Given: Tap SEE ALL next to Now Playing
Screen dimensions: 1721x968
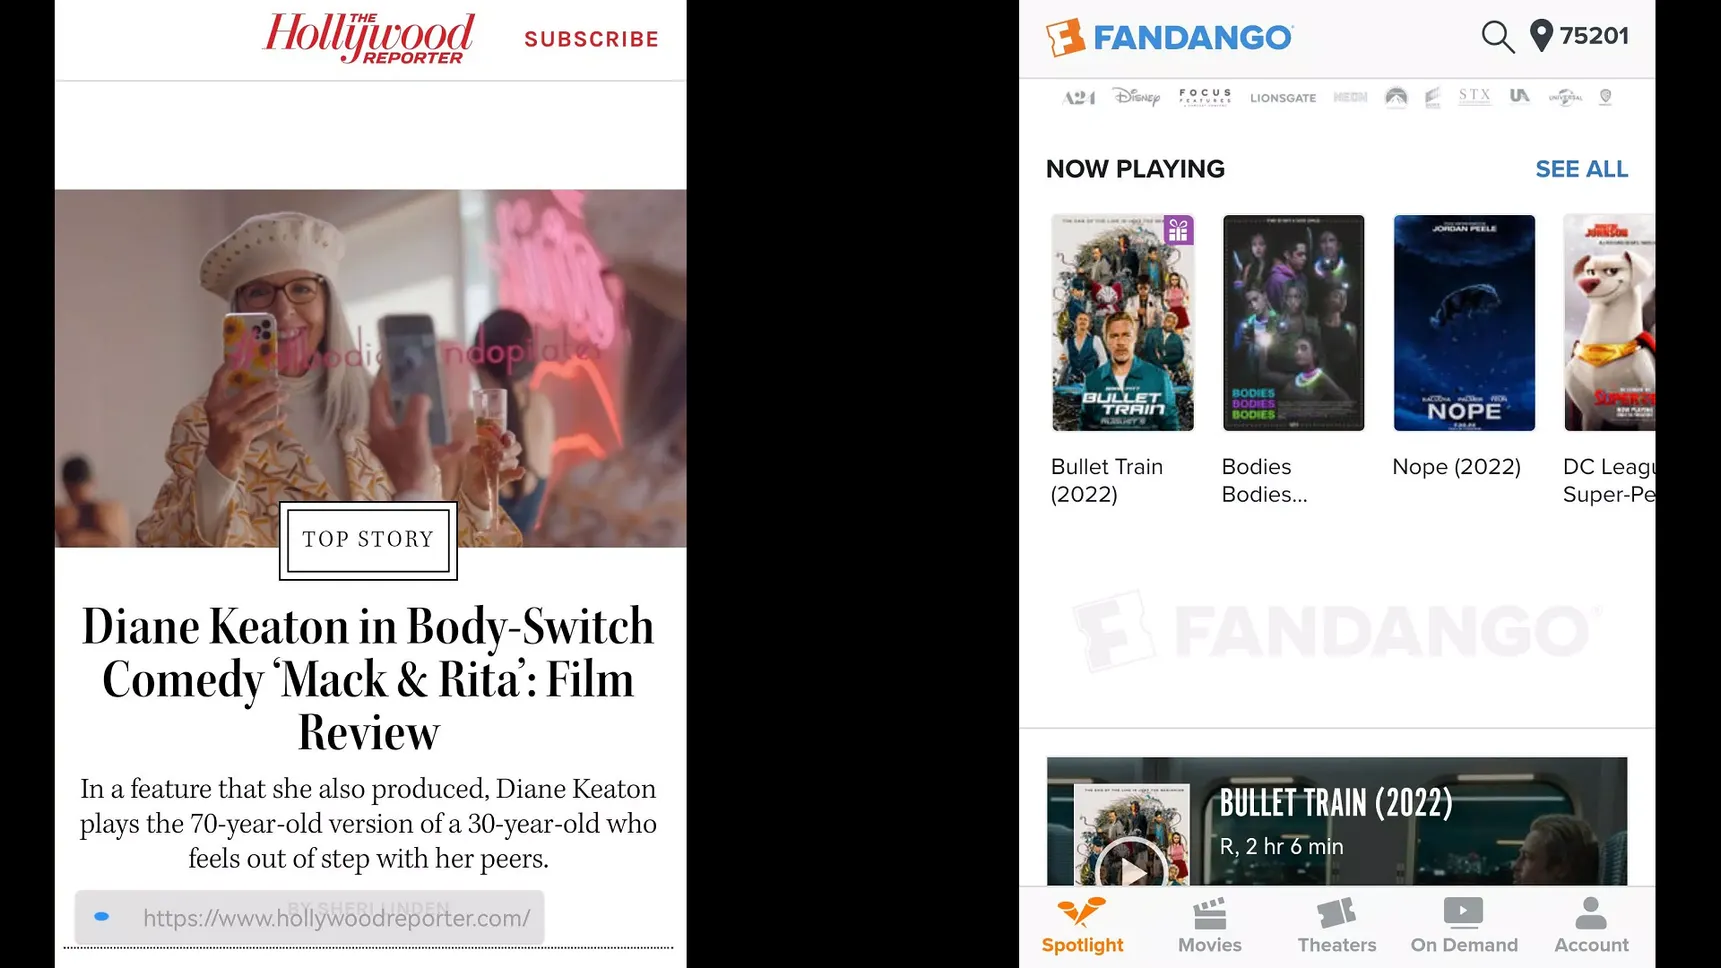Looking at the screenshot, I should point(1581,169).
